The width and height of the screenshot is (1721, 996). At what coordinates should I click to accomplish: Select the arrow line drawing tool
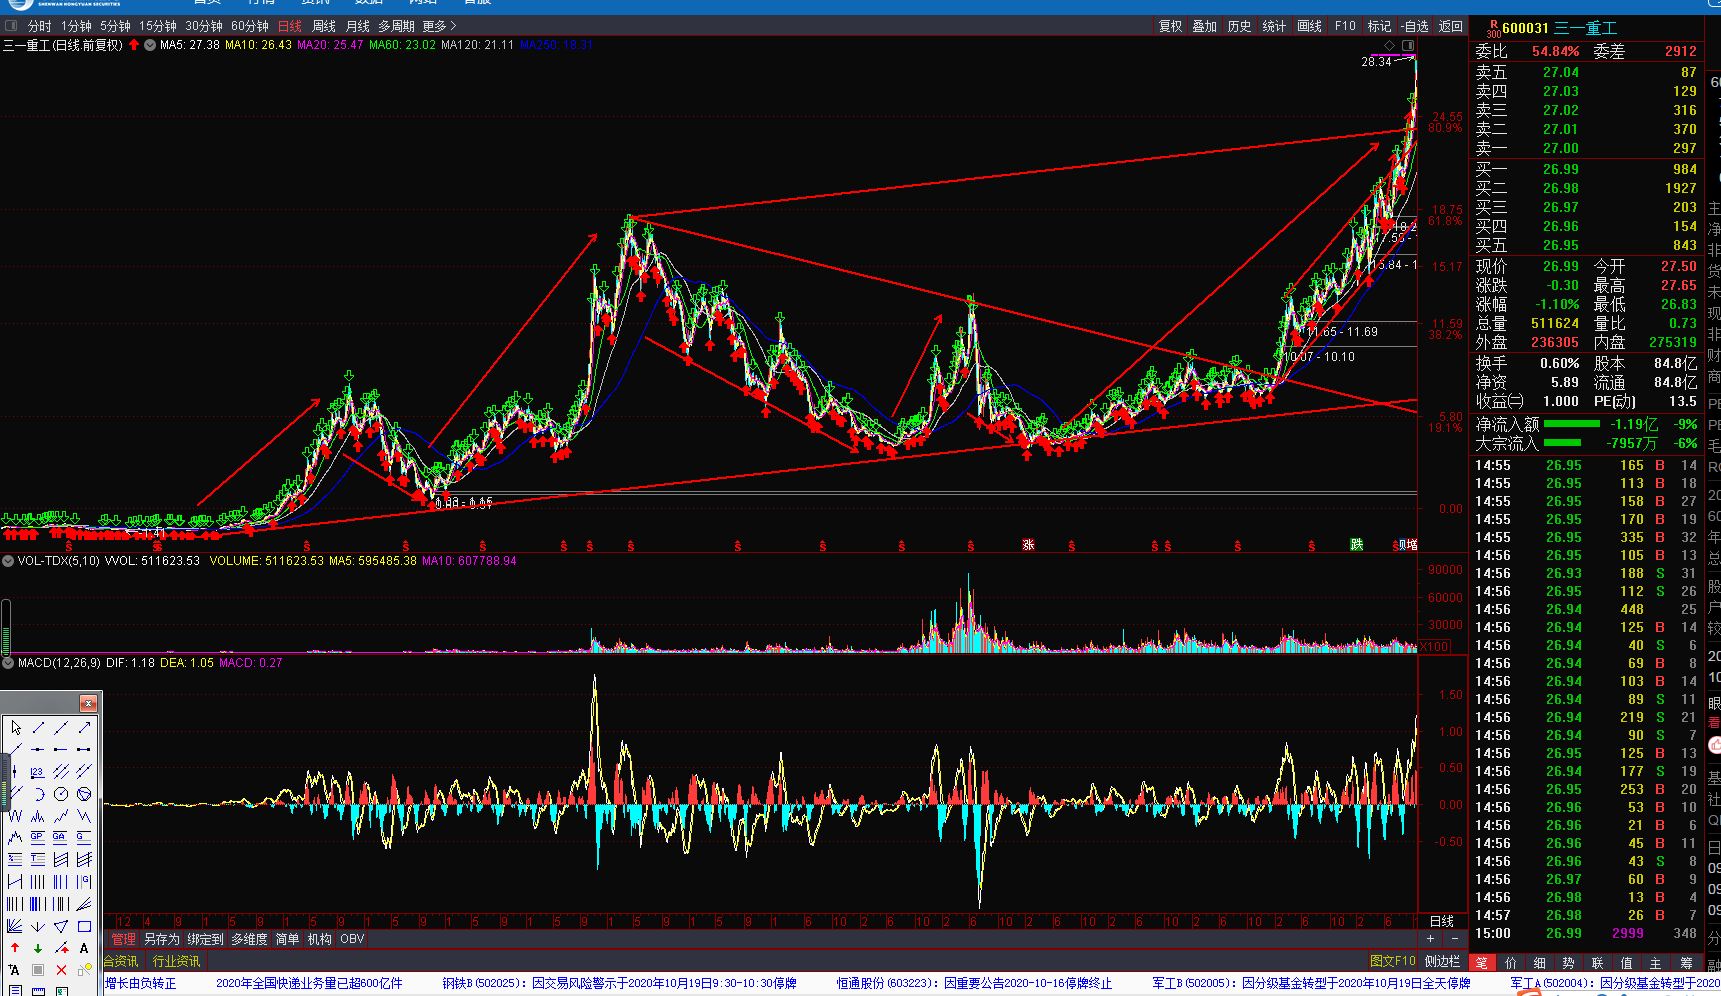tap(84, 727)
